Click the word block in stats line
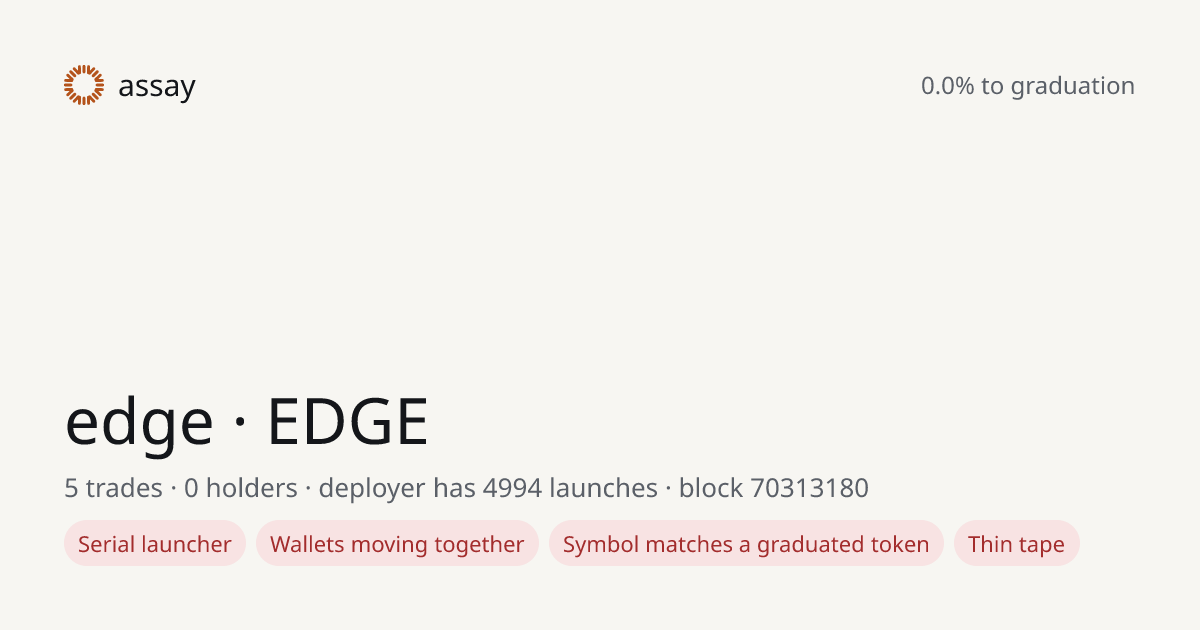The width and height of the screenshot is (1200, 630). [711, 488]
